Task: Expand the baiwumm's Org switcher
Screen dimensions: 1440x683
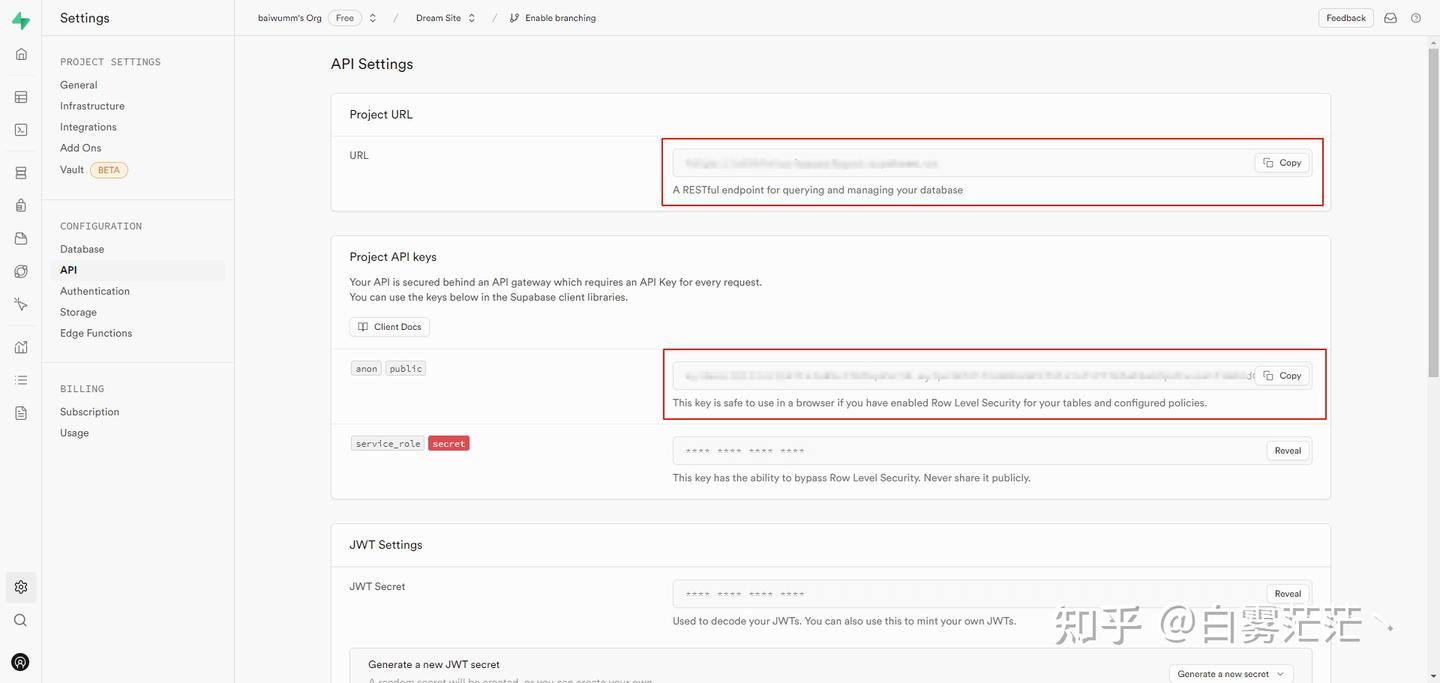Action: pyautogui.click(x=372, y=18)
